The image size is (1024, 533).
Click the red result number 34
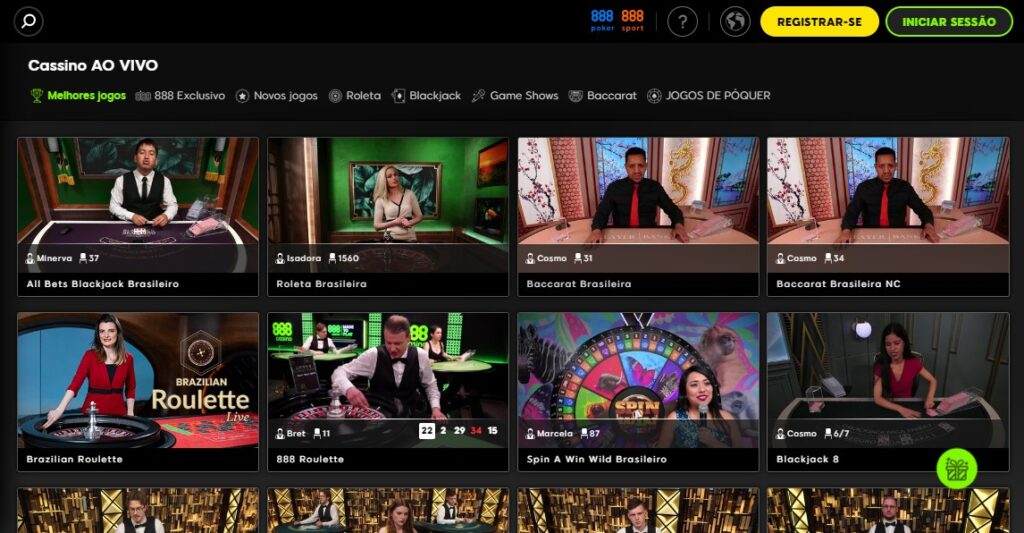tap(476, 431)
